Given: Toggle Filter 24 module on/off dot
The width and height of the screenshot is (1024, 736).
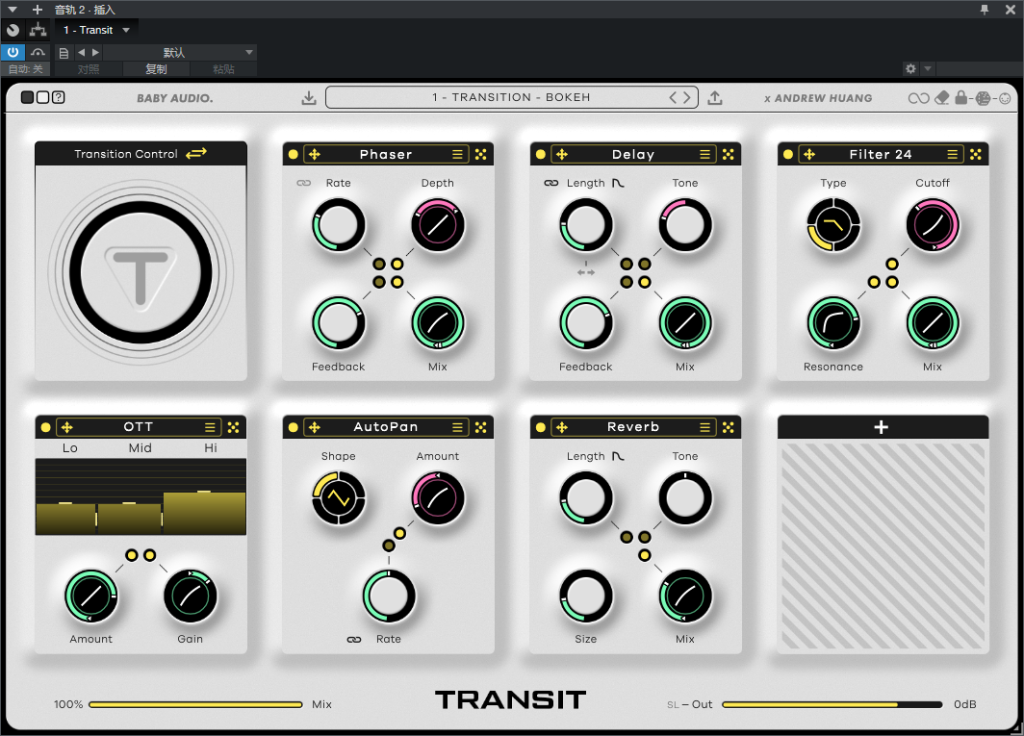Looking at the screenshot, I should [x=788, y=154].
